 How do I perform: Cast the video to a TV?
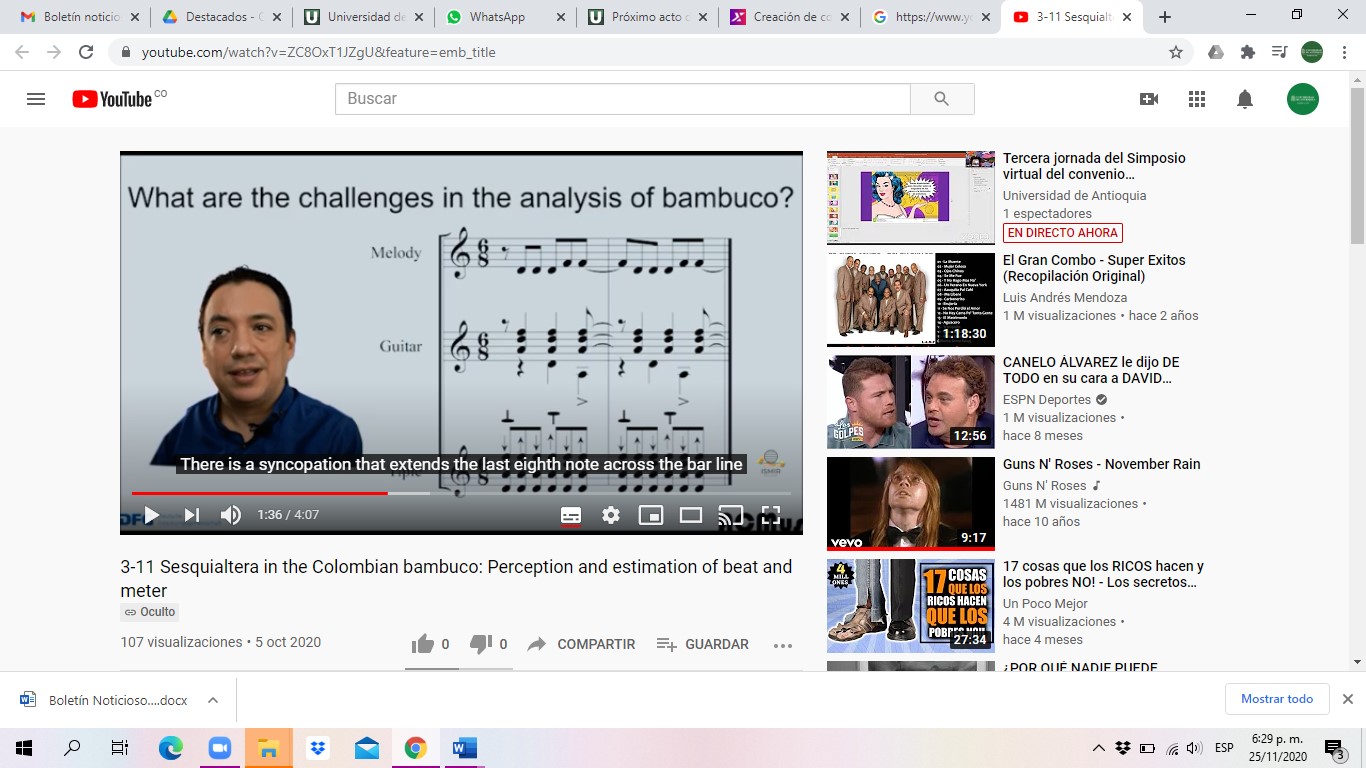pyautogui.click(x=731, y=515)
